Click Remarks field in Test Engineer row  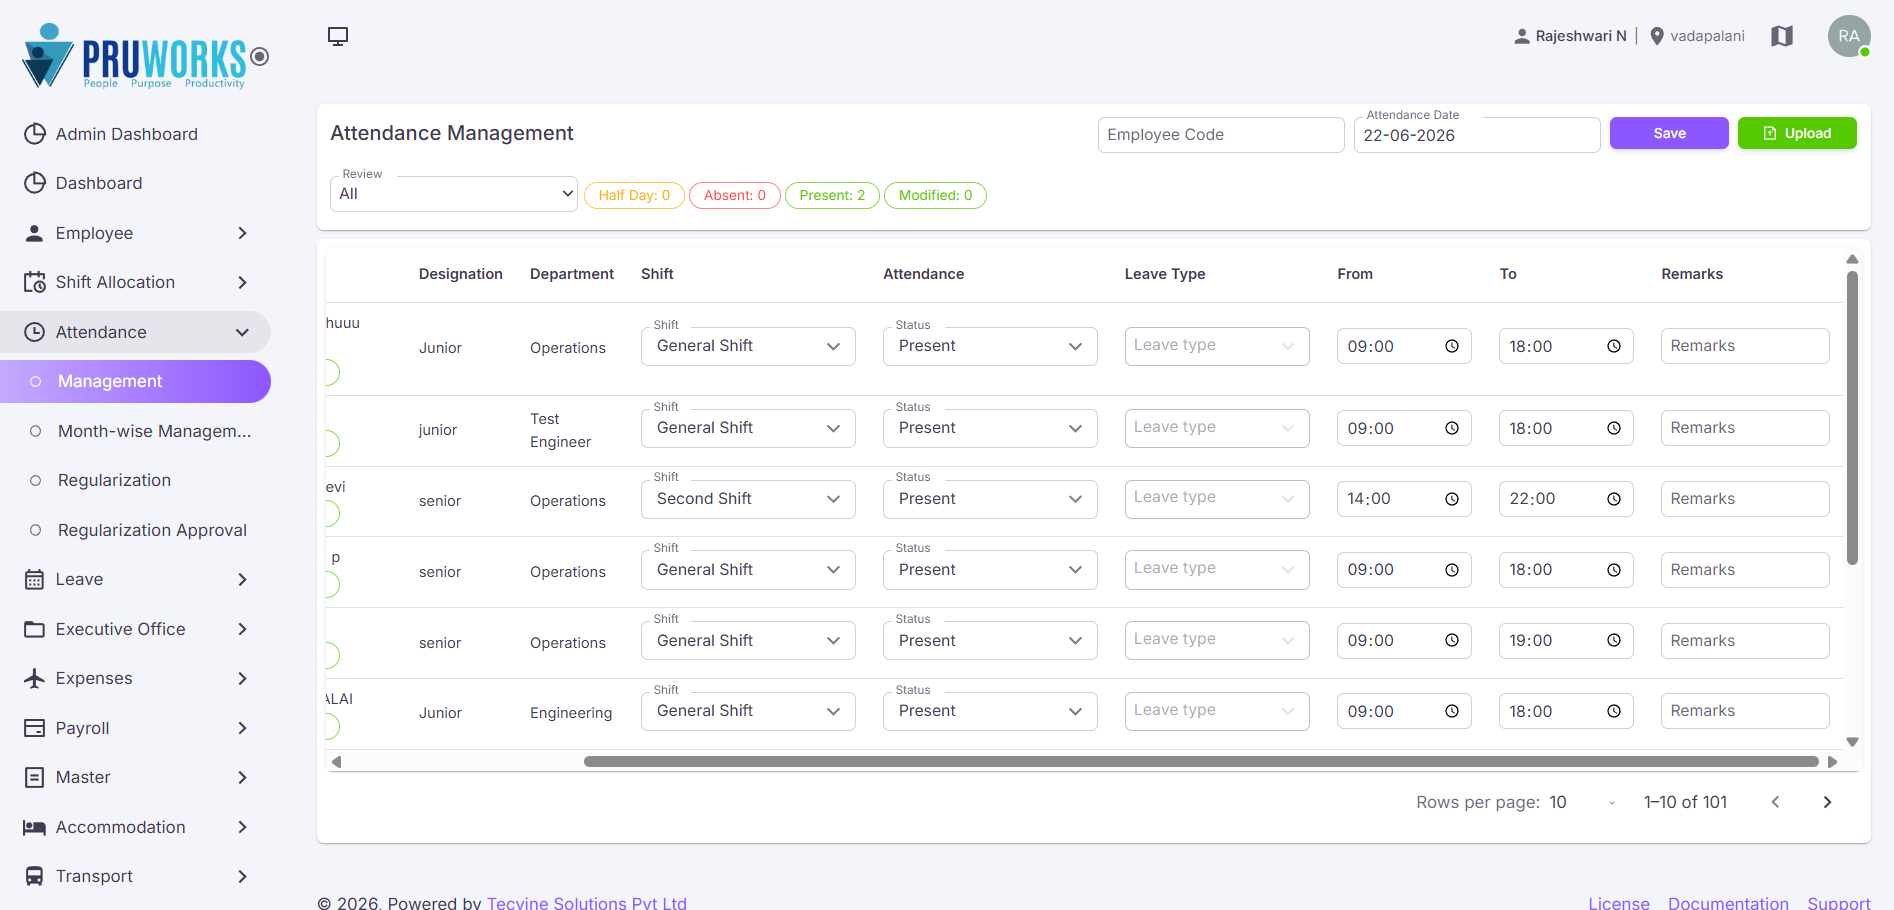click(1745, 428)
